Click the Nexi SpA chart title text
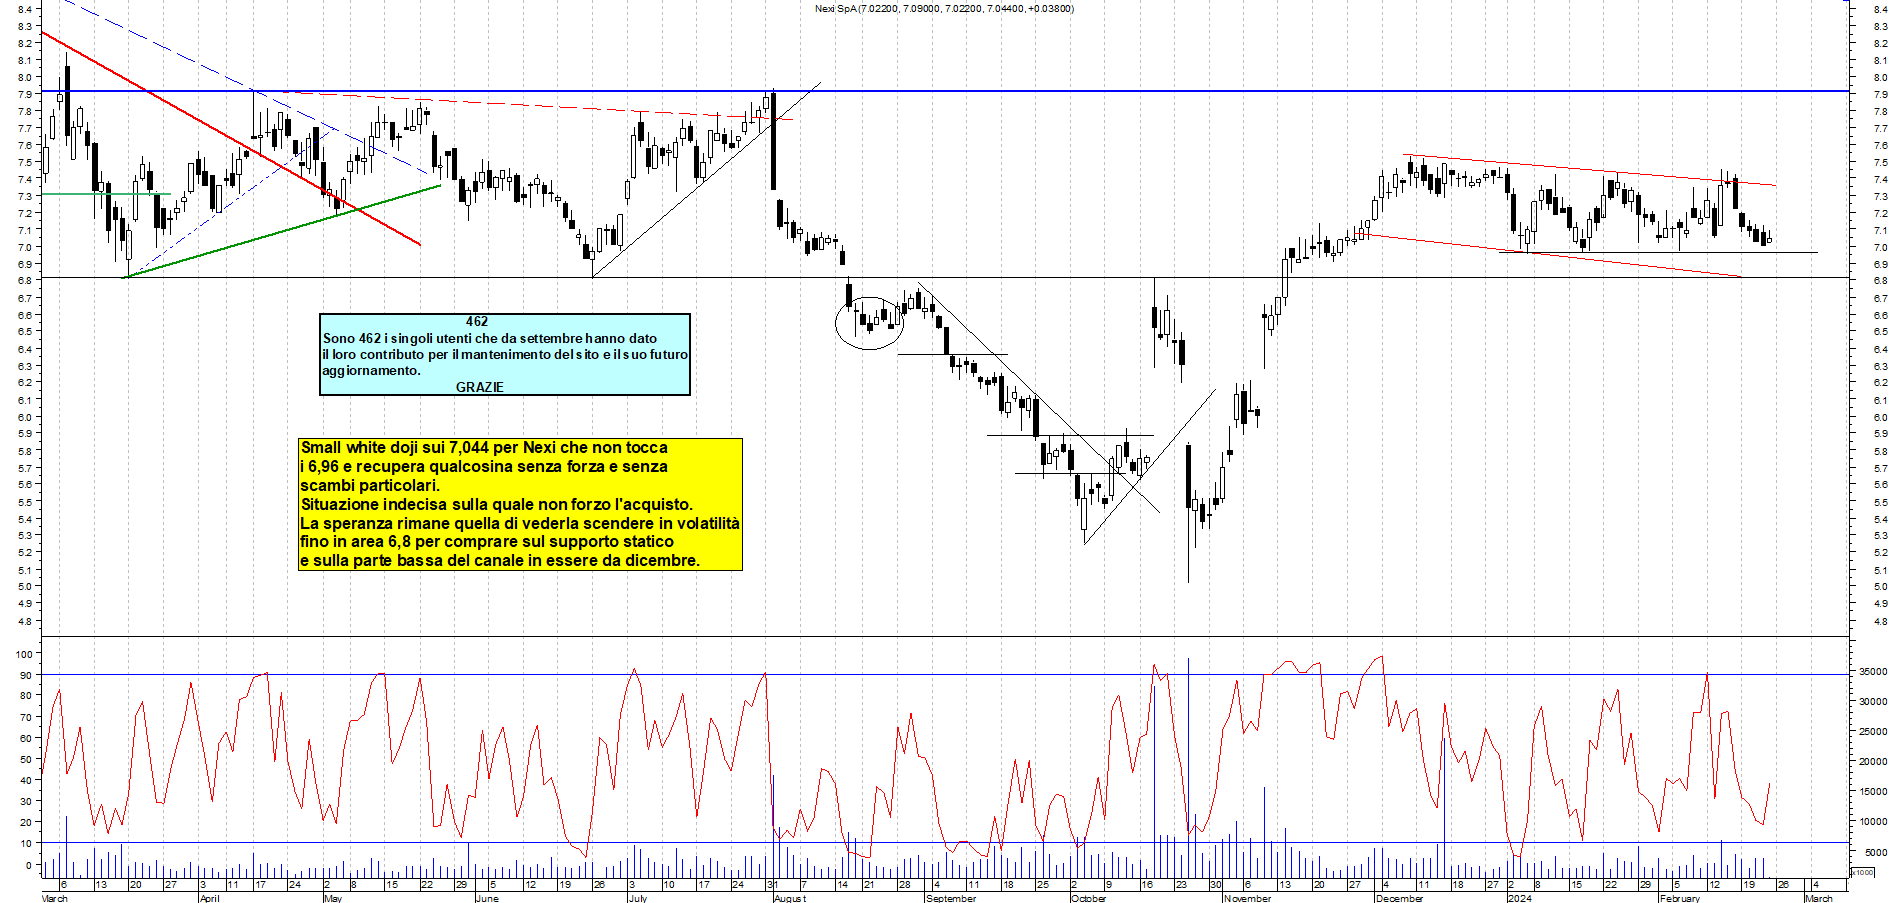Viewport: 1890px width, 903px height. (x=944, y=8)
